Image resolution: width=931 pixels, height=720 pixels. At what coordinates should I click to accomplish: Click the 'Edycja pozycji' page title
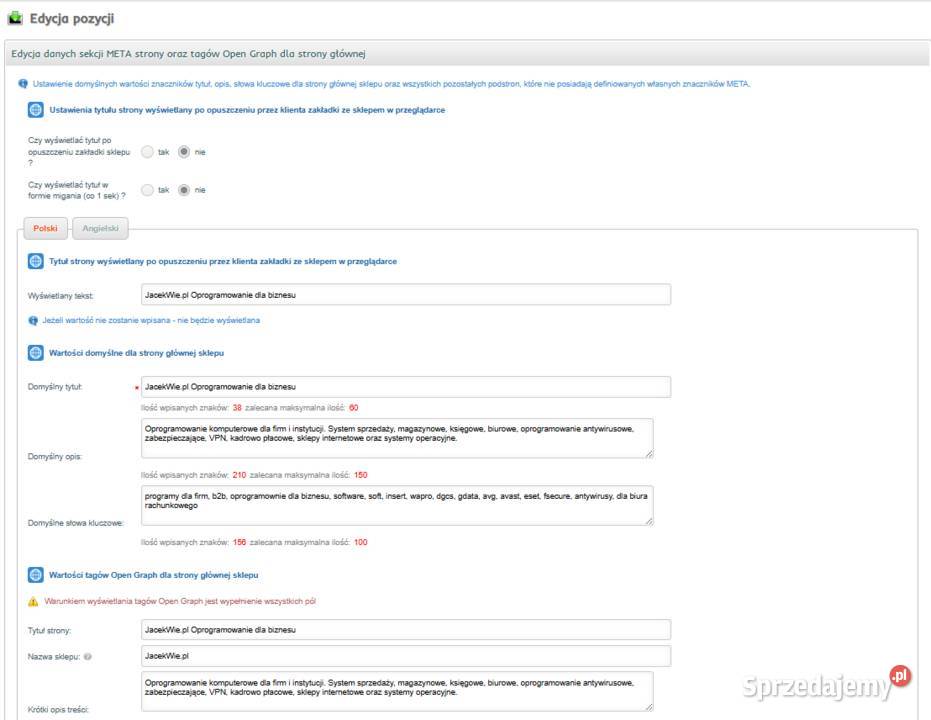click(72, 19)
